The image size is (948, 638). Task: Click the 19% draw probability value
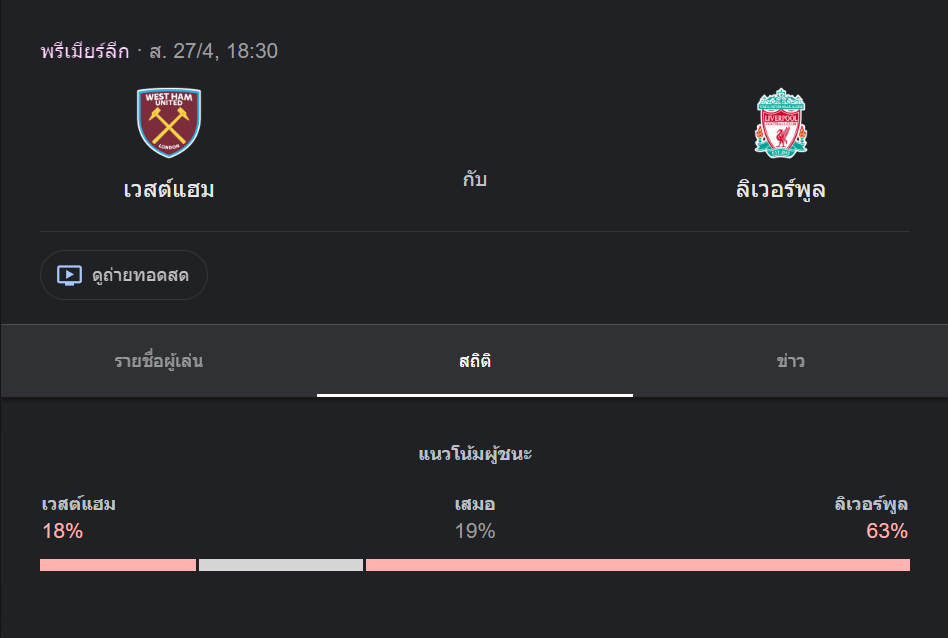click(x=475, y=531)
